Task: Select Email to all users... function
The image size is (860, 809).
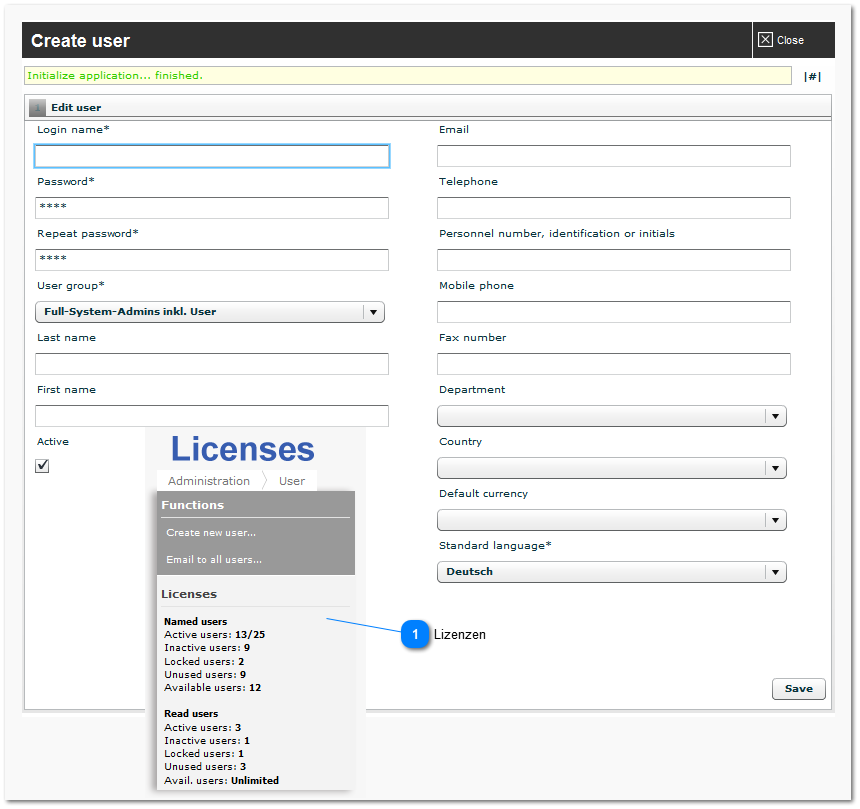Action: [214, 559]
